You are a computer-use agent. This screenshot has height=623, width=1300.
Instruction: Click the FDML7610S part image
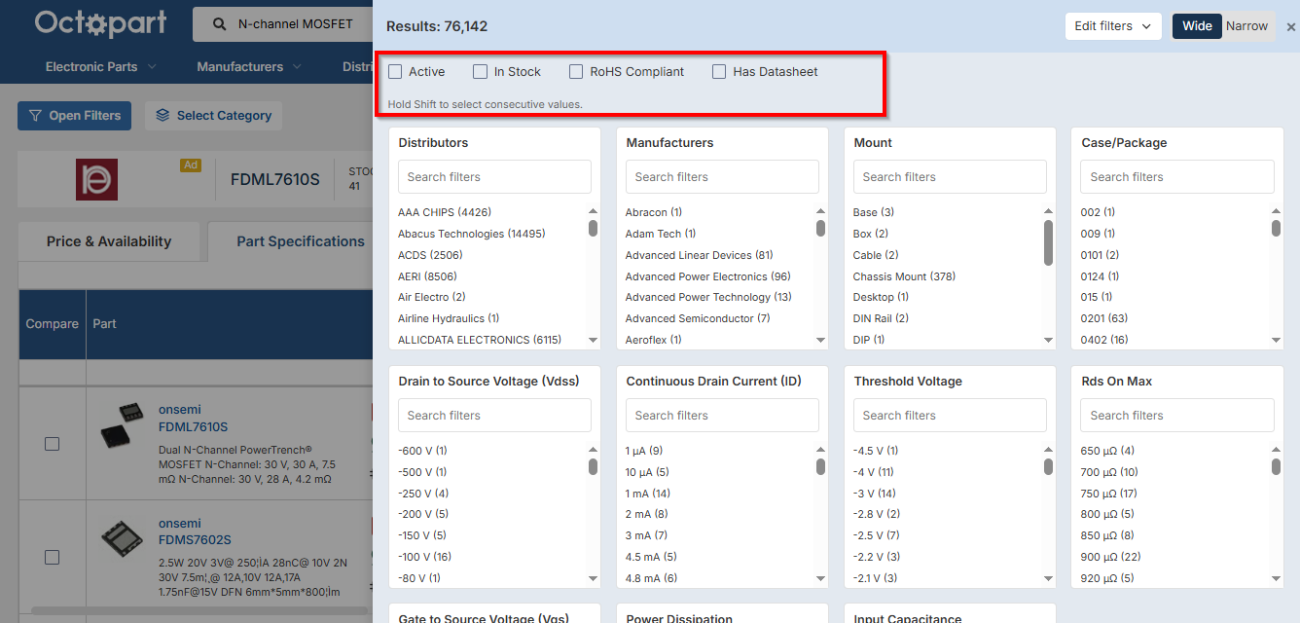tap(123, 426)
